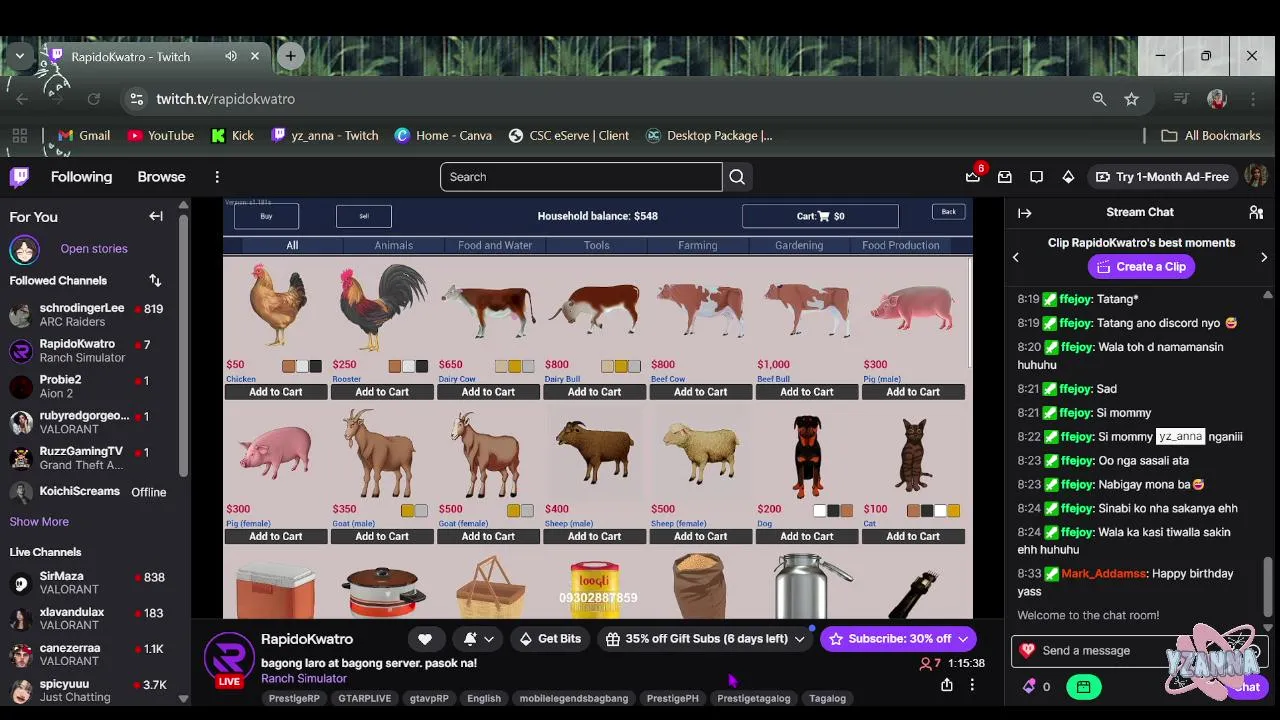Collapse the Stream Chat panel
The width and height of the screenshot is (1280, 720).
point(1024,213)
